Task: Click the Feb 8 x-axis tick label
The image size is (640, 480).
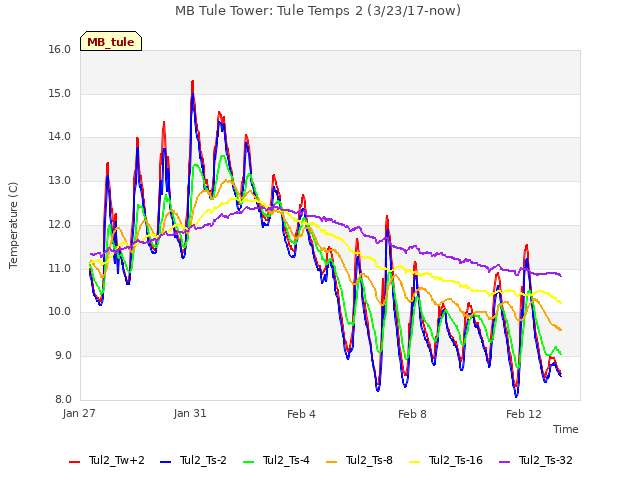Action: [412, 414]
